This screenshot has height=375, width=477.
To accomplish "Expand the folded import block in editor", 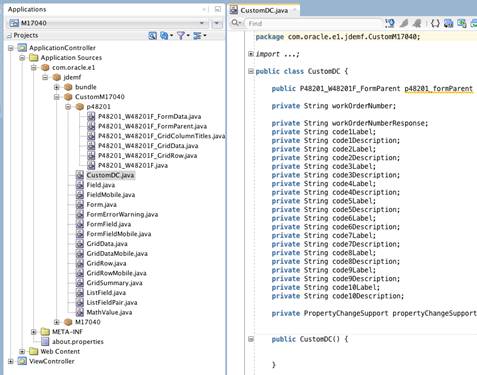I will pyautogui.click(x=251, y=54).
